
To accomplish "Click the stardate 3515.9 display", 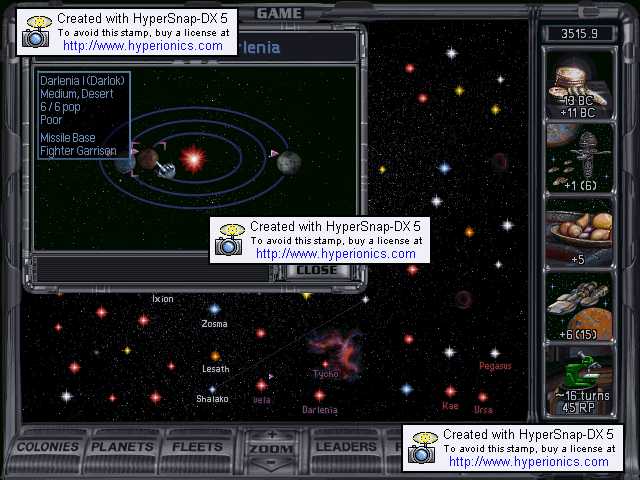I will pos(579,33).
